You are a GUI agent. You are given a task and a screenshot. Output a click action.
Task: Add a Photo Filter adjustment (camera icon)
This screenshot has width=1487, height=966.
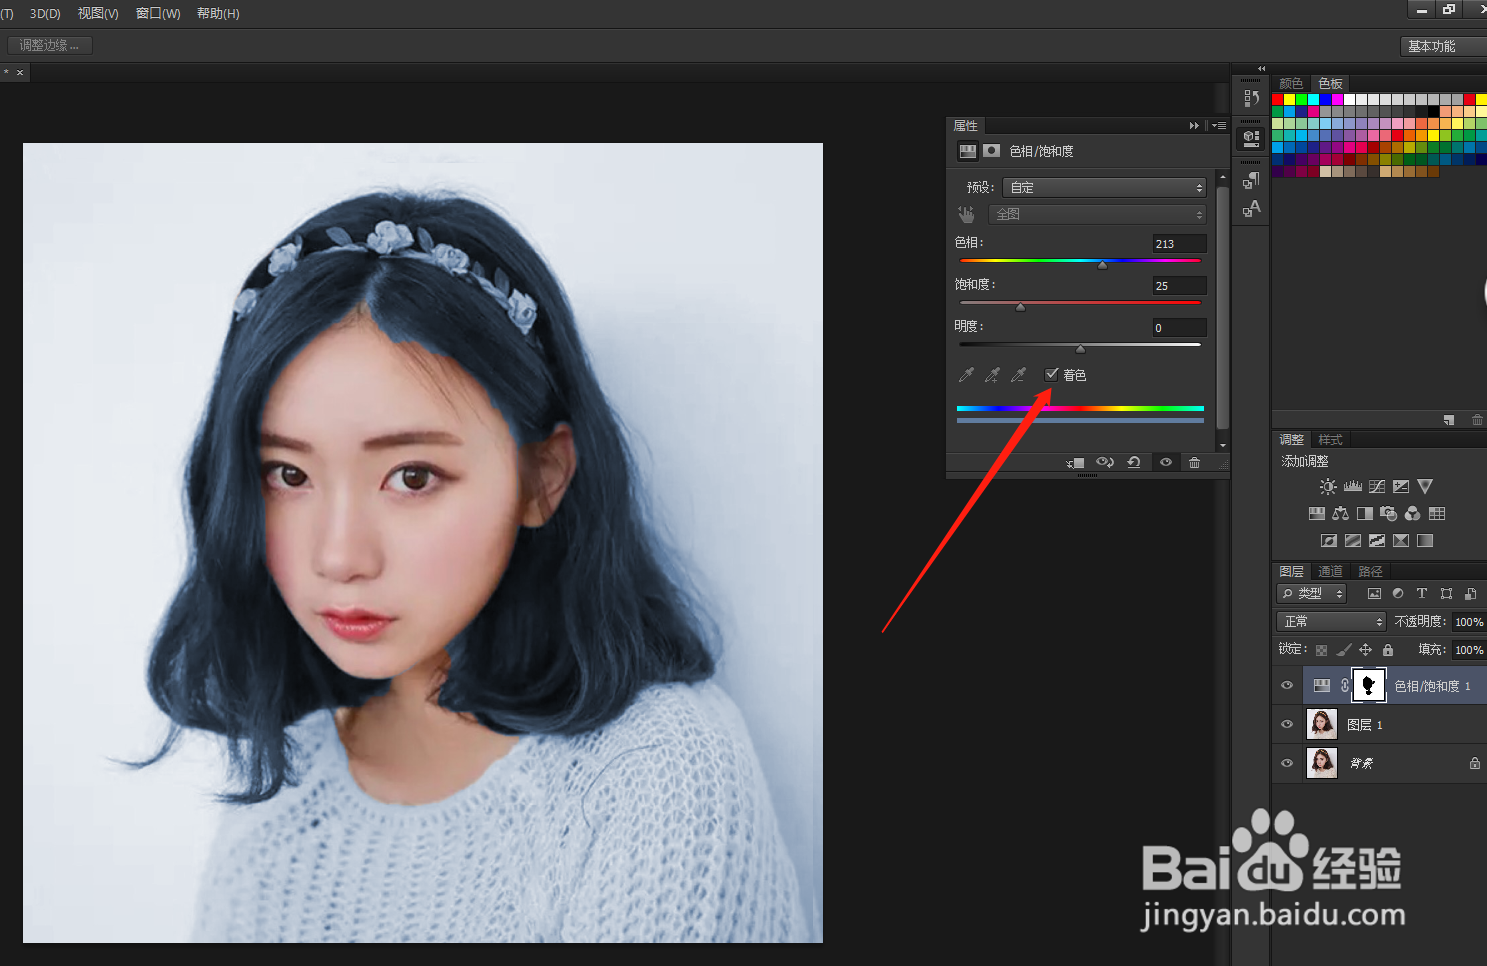(1389, 514)
